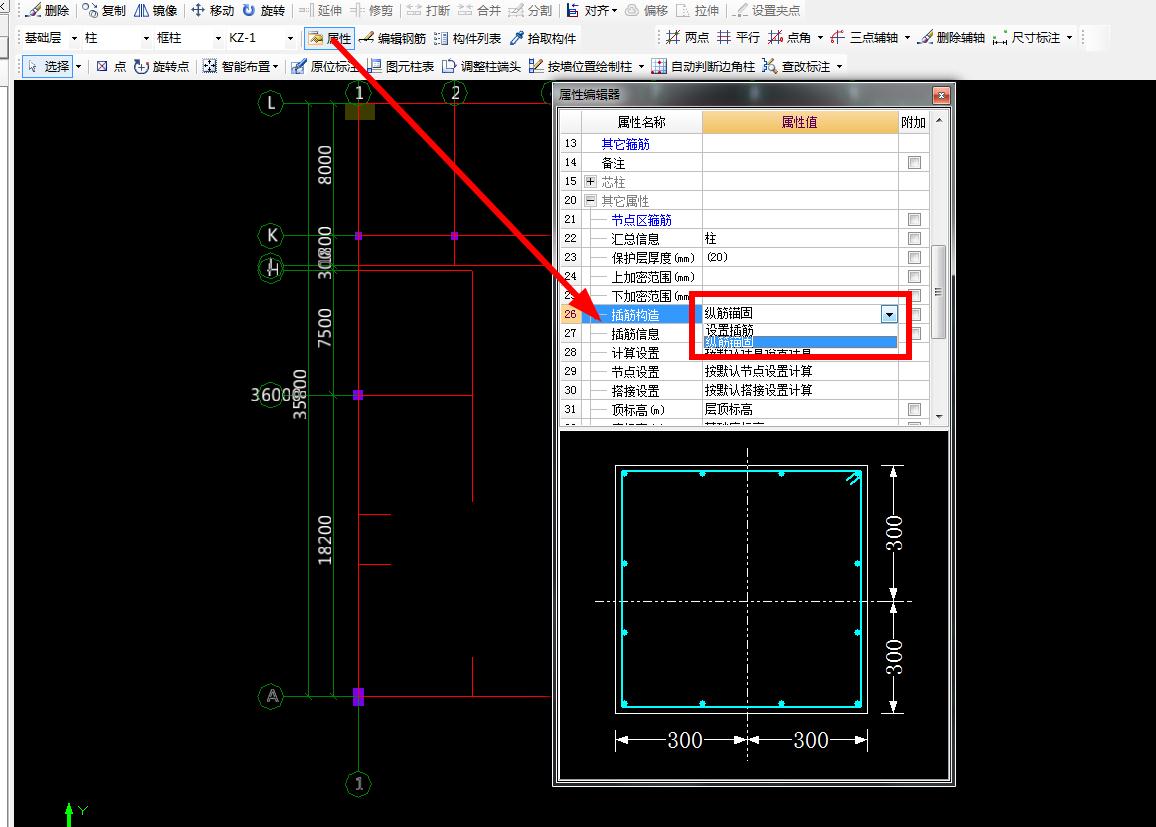Select the 旋转点 rotate point tool
1156x827 pixels.
(162, 66)
